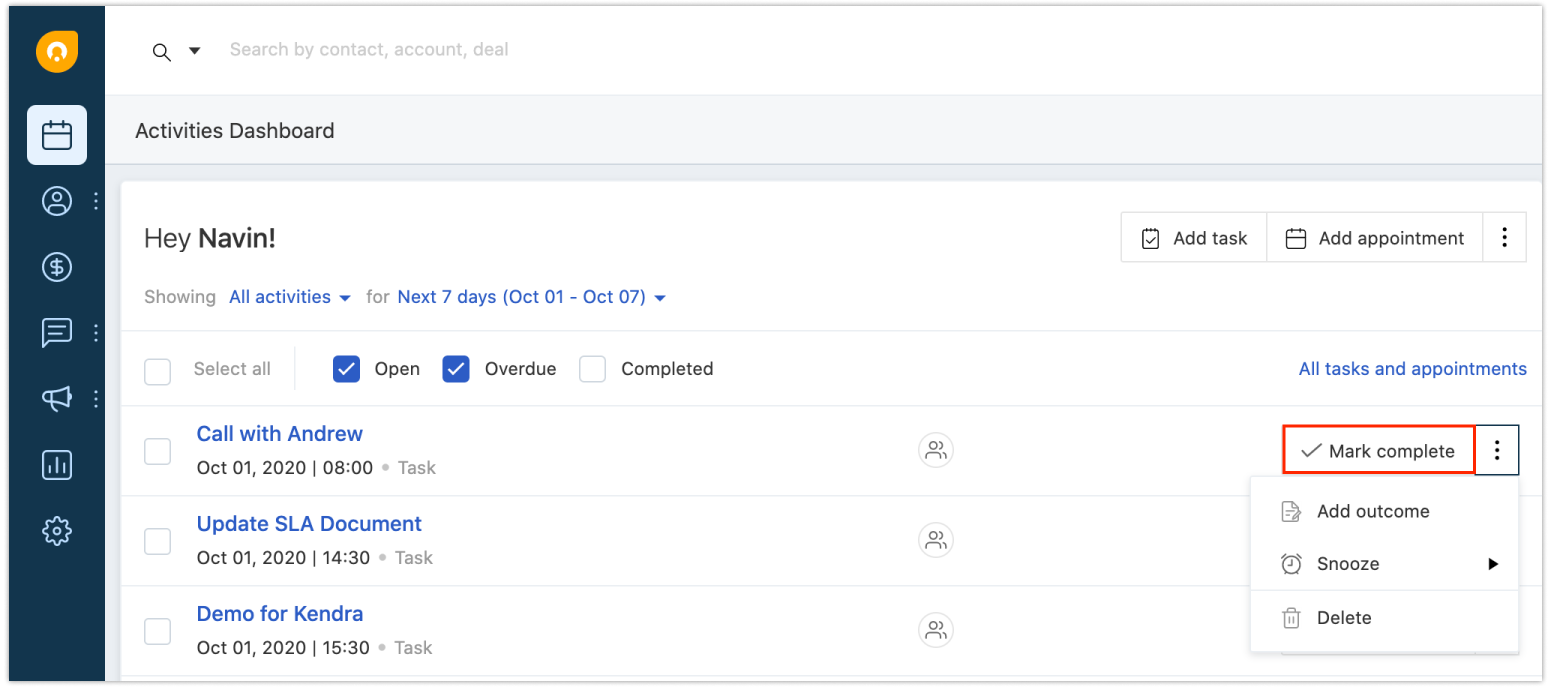Open the Analytics reports icon

click(56, 464)
